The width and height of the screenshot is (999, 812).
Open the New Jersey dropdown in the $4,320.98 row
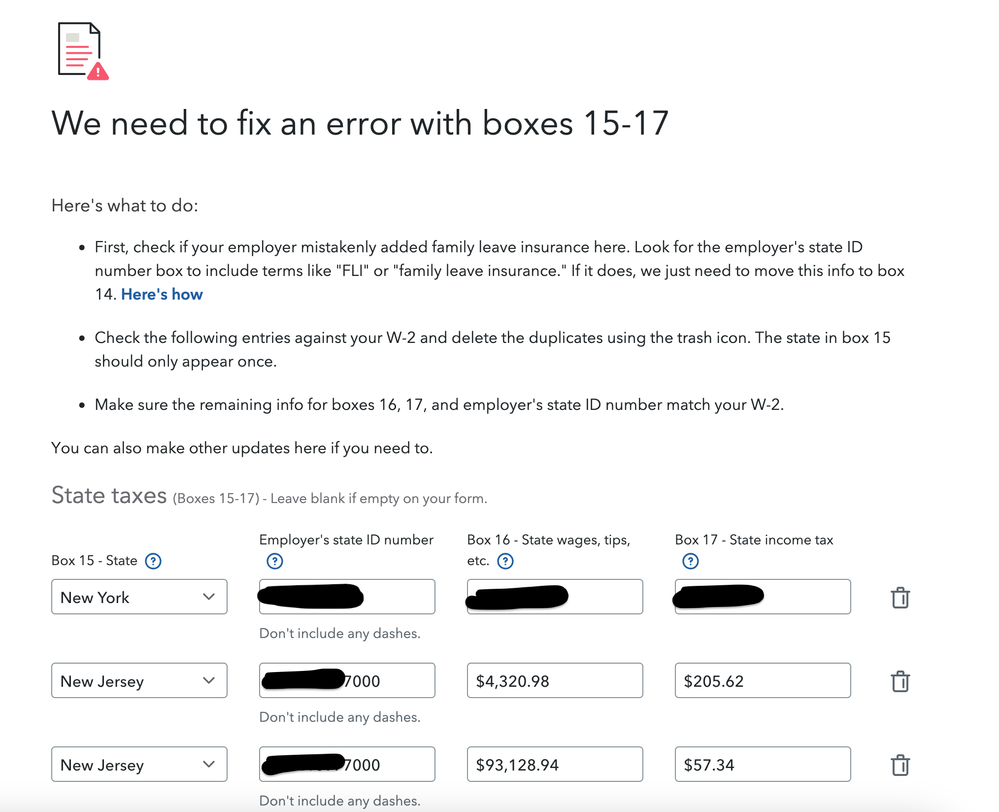click(x=139, y=680)
